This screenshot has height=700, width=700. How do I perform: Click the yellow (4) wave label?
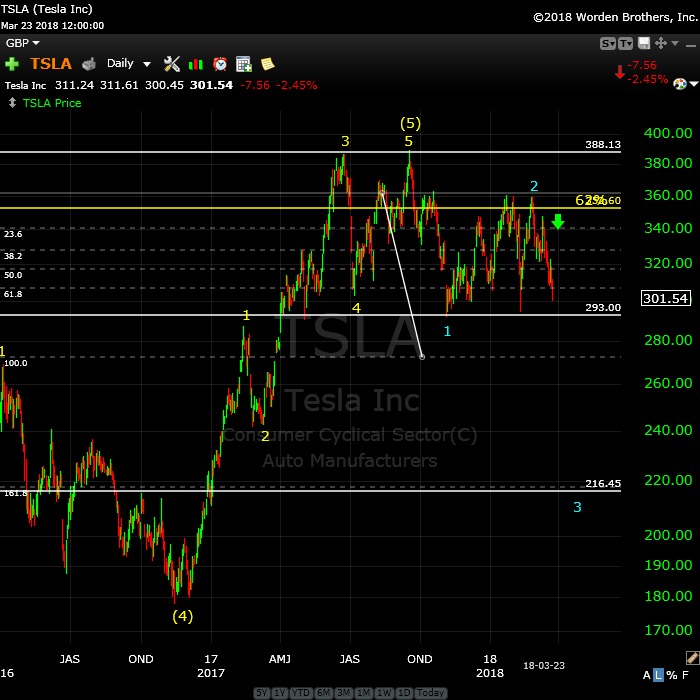pos(183,617)
